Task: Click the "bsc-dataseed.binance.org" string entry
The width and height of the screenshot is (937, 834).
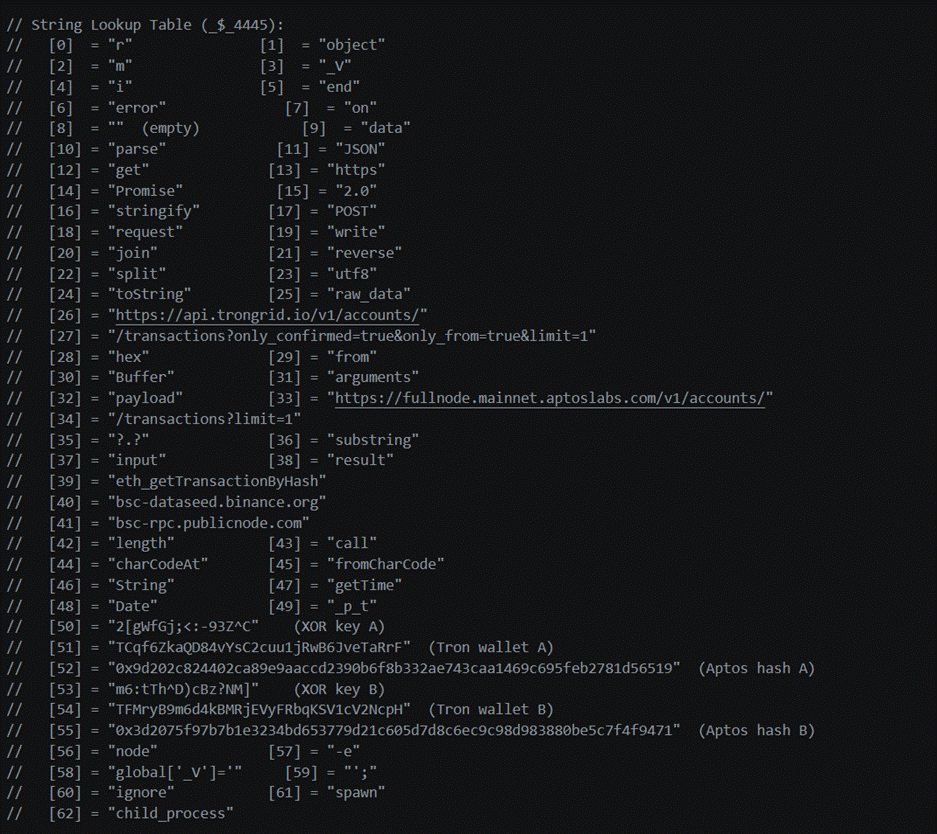Action: point(217,502)
